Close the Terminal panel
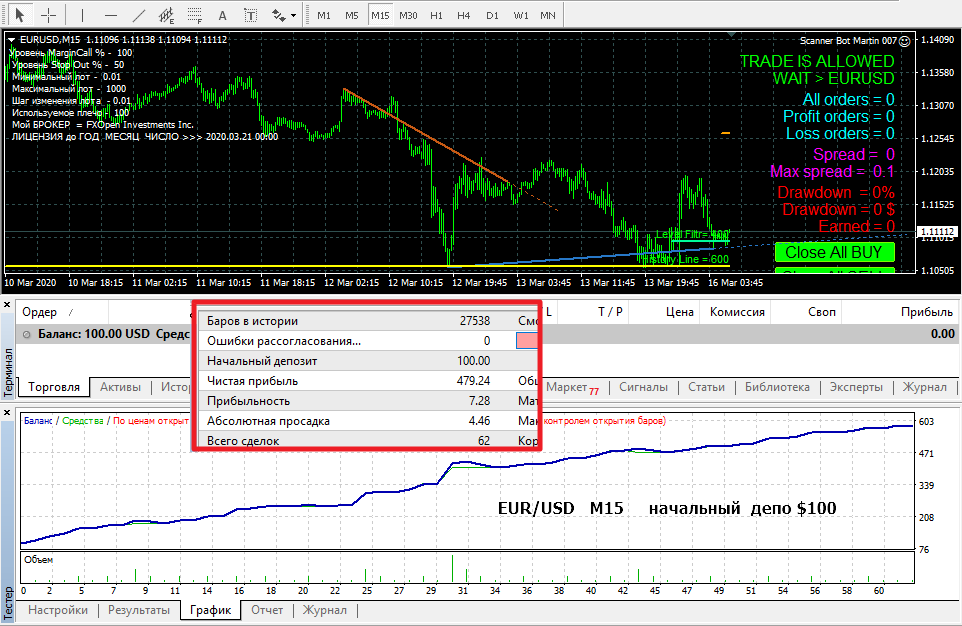The image size is (962, 626). 8,304
